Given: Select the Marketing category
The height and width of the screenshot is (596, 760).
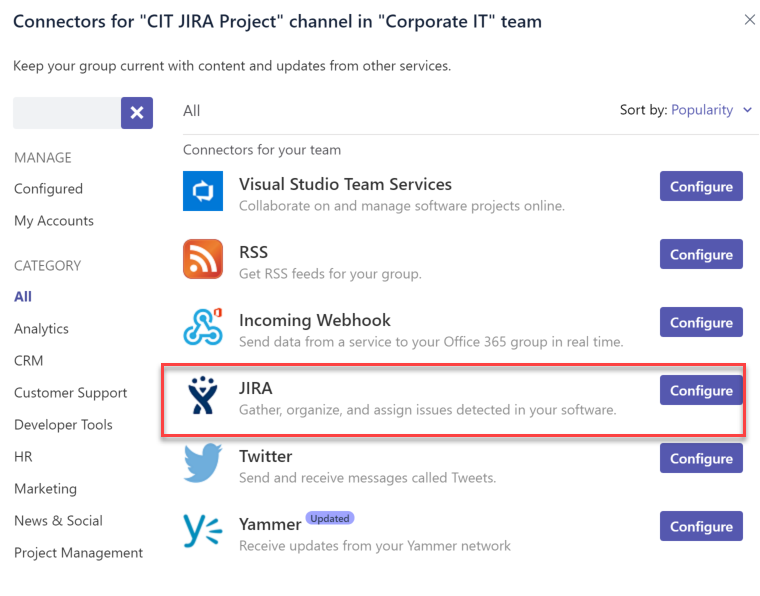Looking at the screenshot, I should point(46,488).
